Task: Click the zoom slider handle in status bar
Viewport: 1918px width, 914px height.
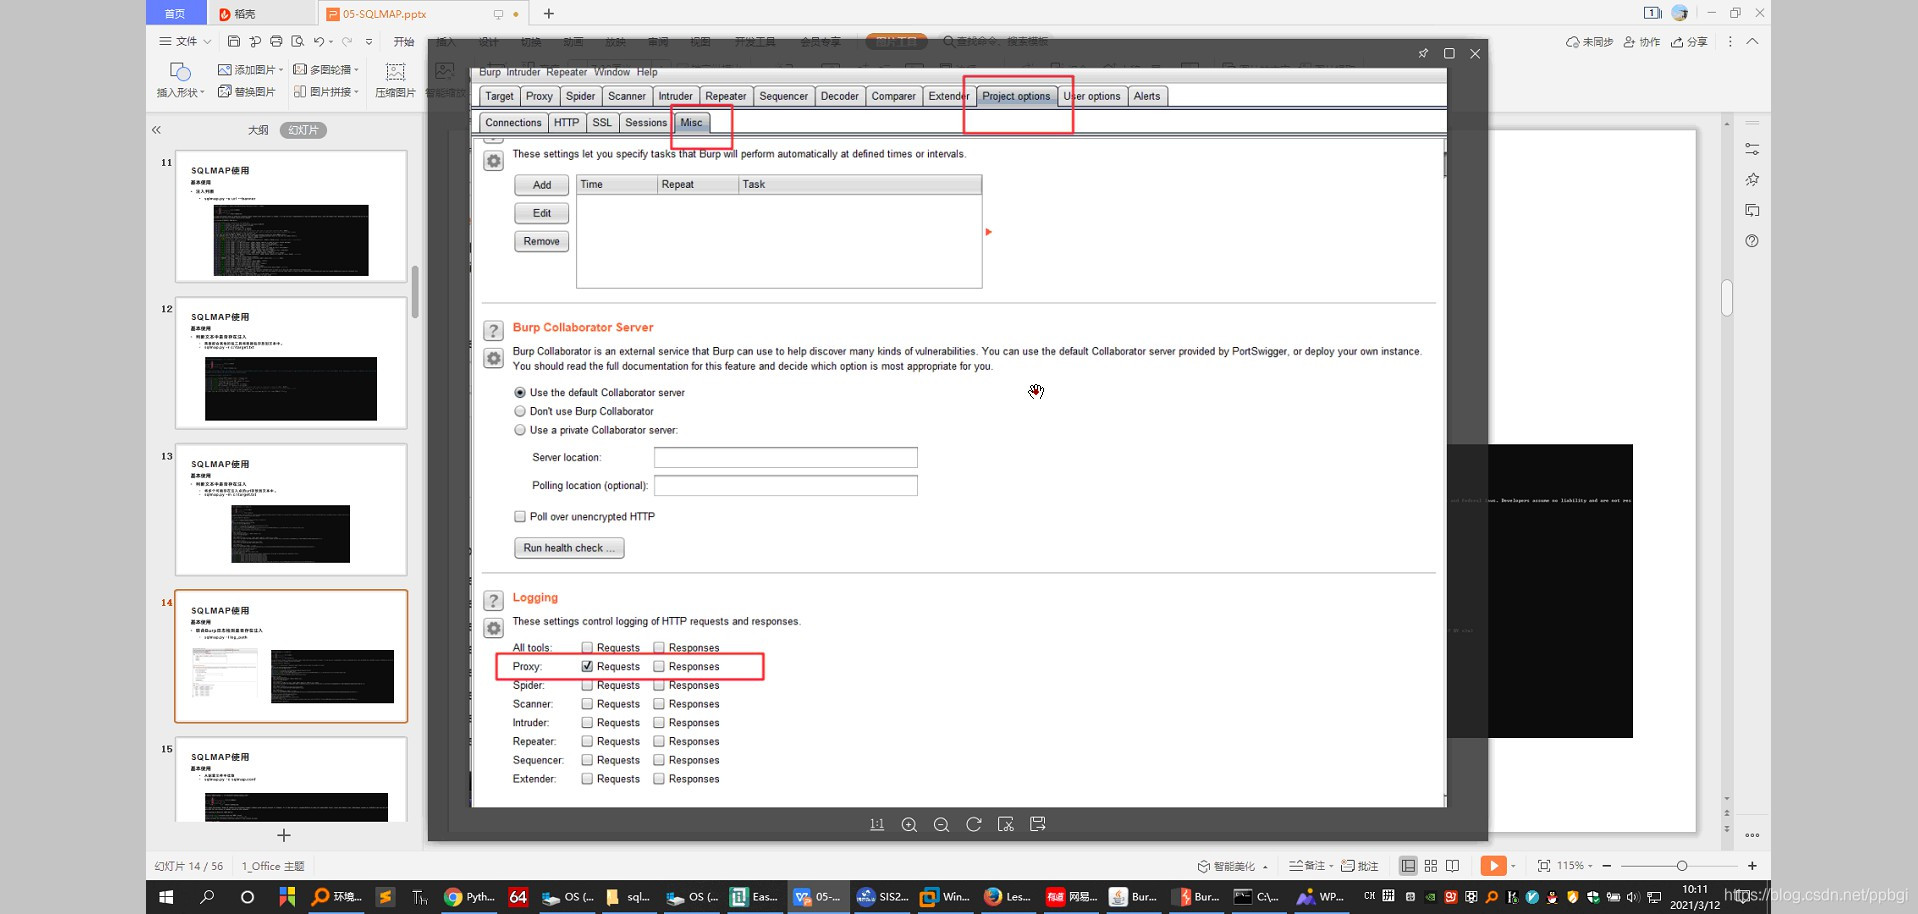Action: coord(1682,866)
